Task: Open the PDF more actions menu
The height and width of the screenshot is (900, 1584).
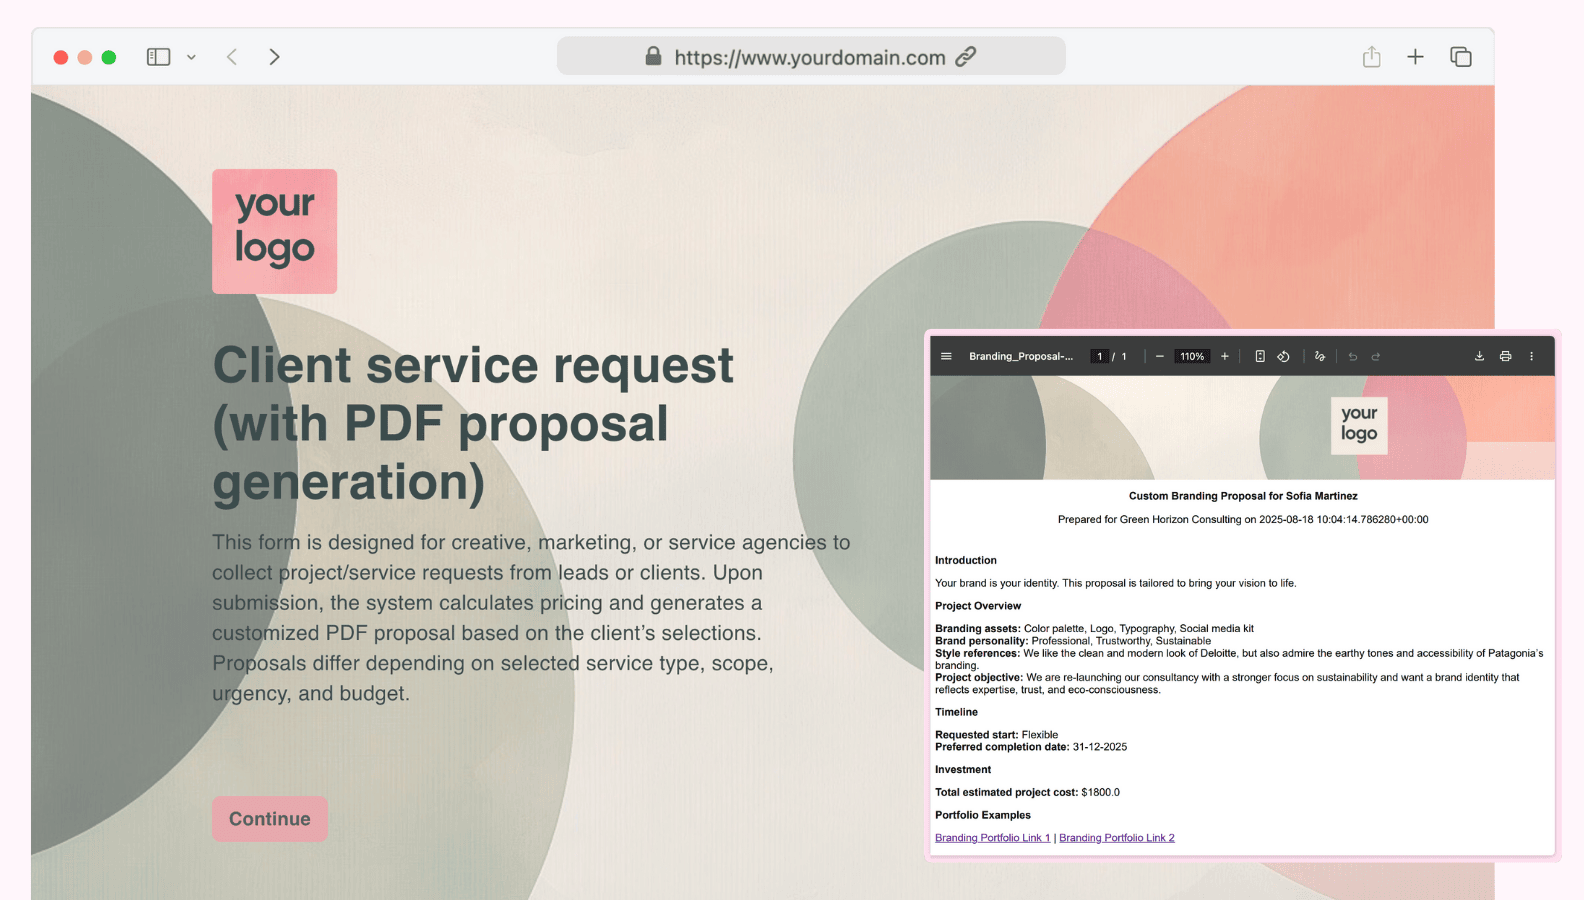Action: 1531,356
